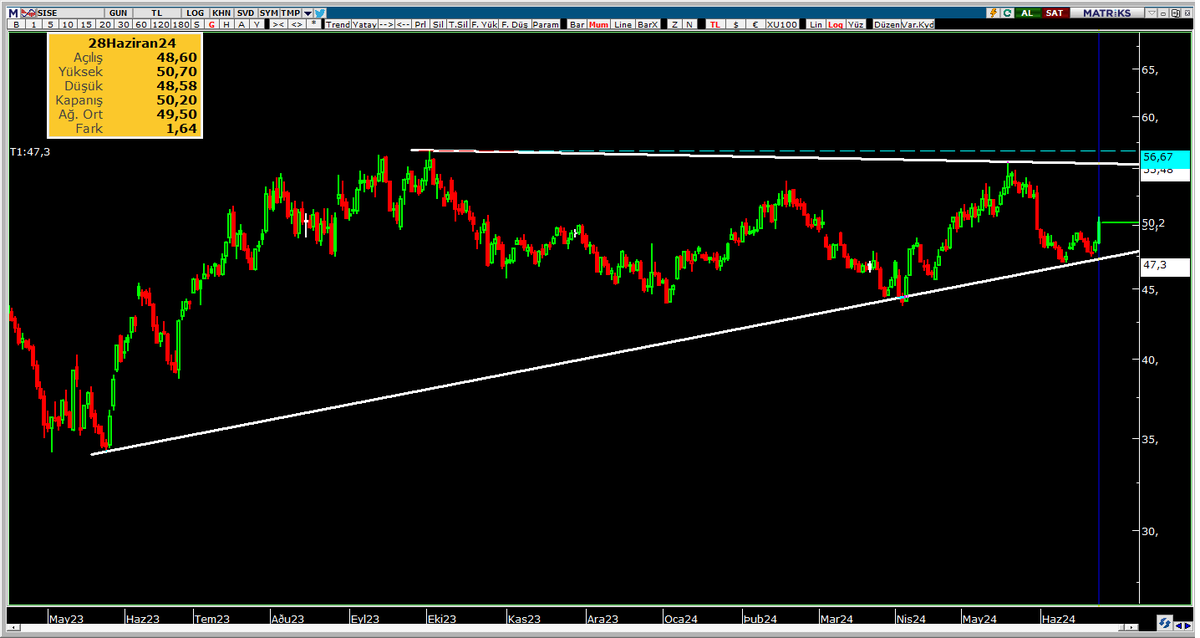1200x638 pixels.
Task: Select the S period button
Action: click(x=197, y=24)
